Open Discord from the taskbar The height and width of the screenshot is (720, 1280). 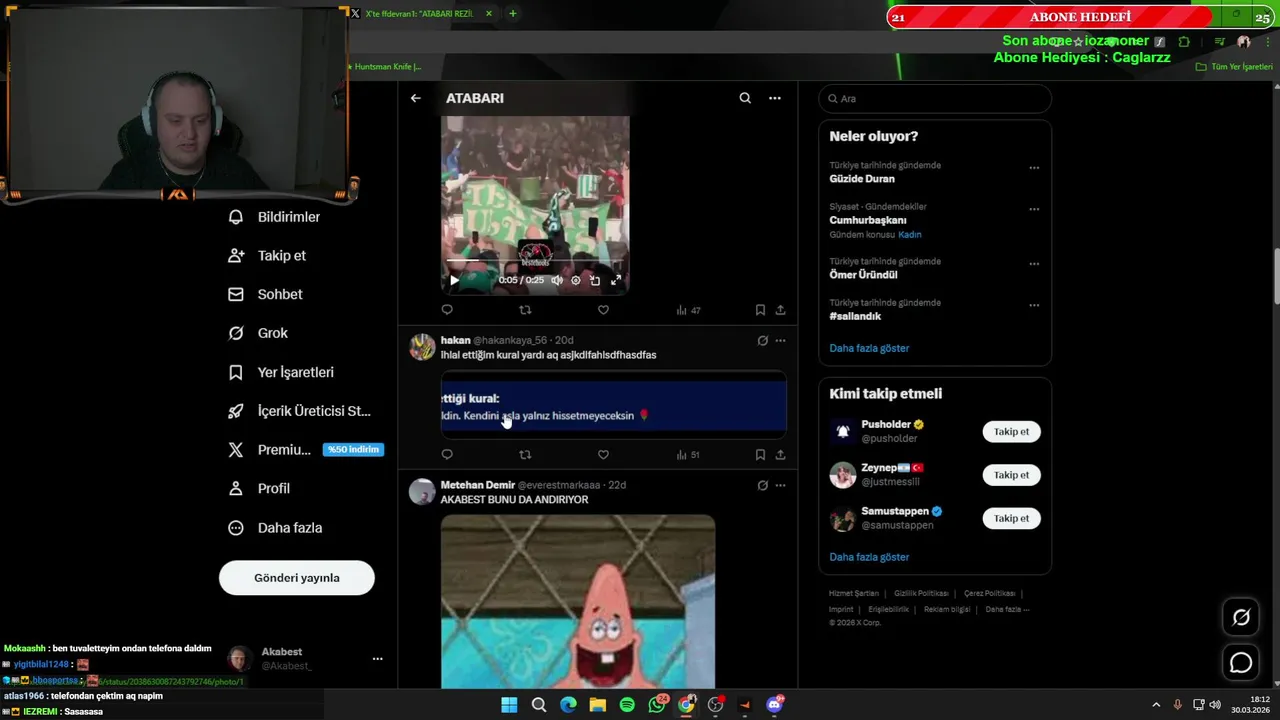(x=775, y=705)
